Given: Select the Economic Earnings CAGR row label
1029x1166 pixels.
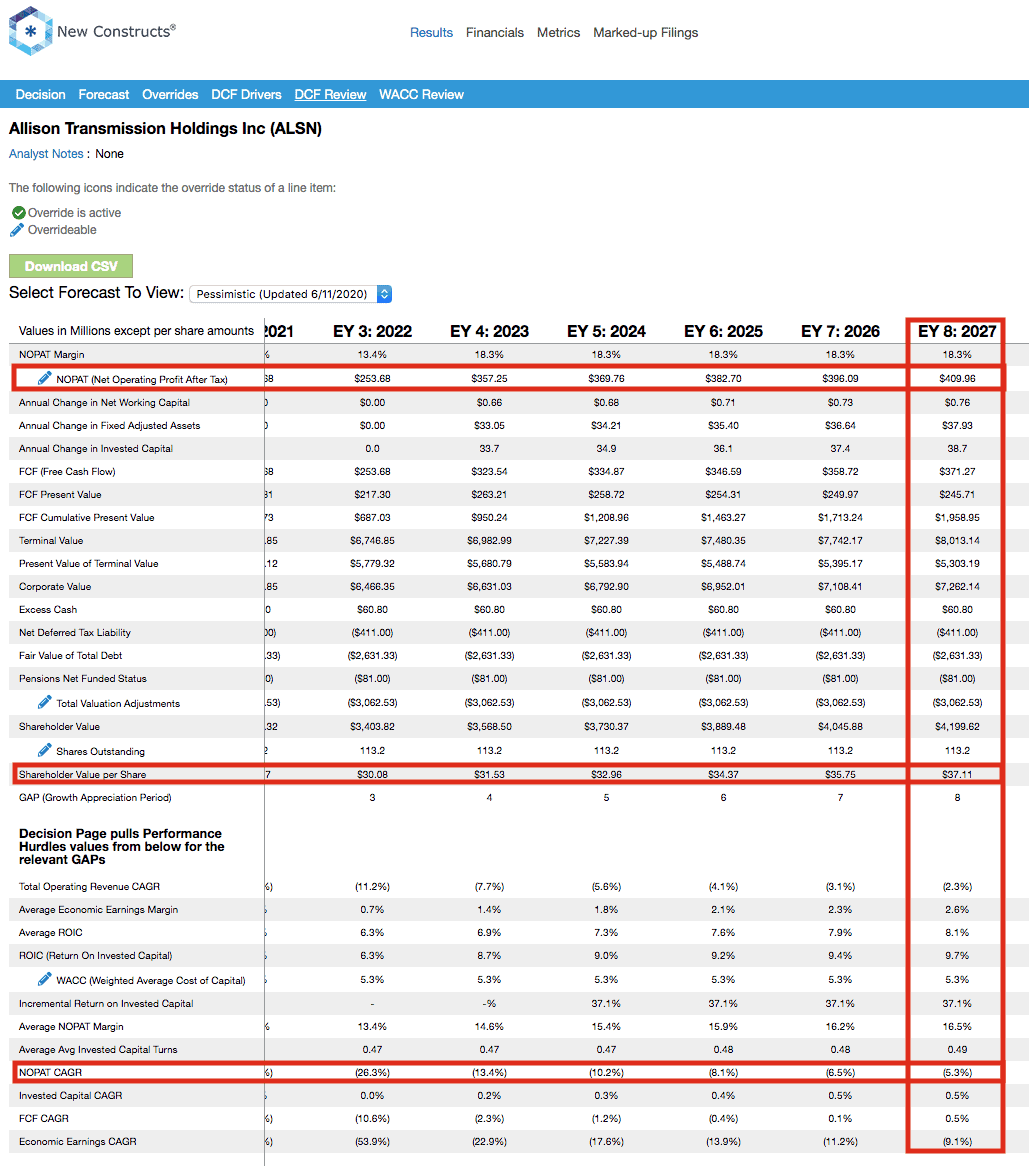Looking at the screenshot, I should tap(77, 1141).
